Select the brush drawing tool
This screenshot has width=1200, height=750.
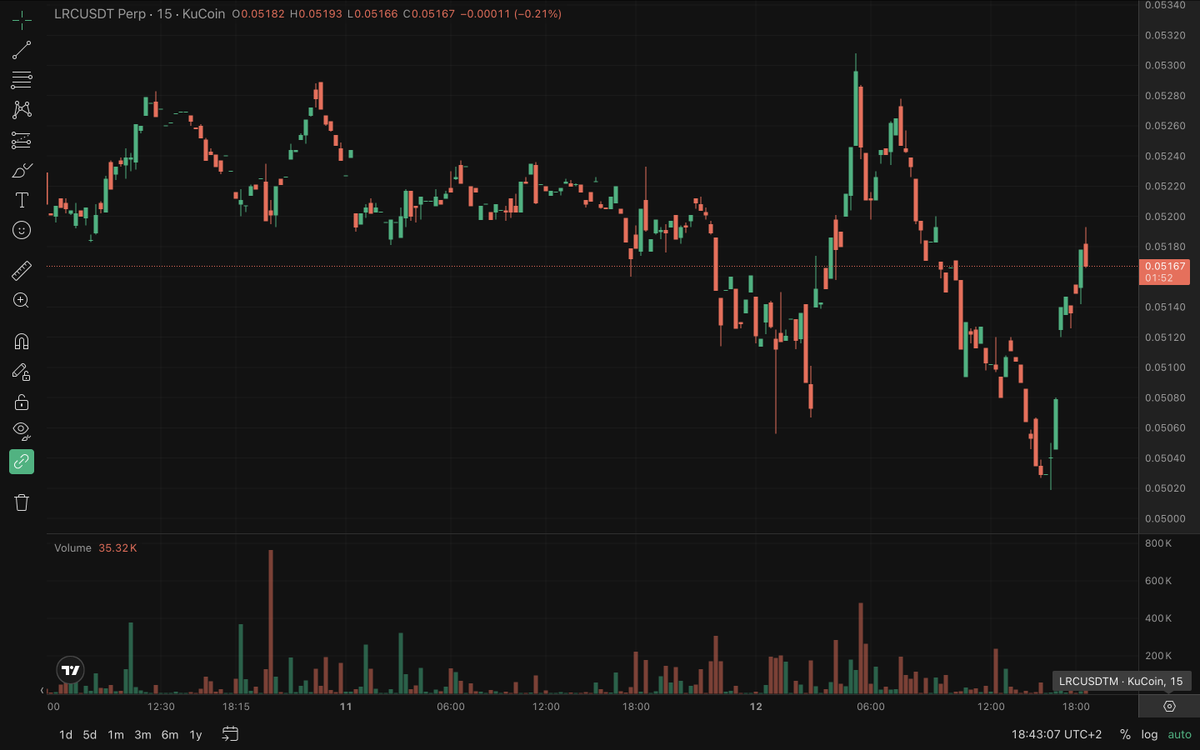click(x=21, y=170)
